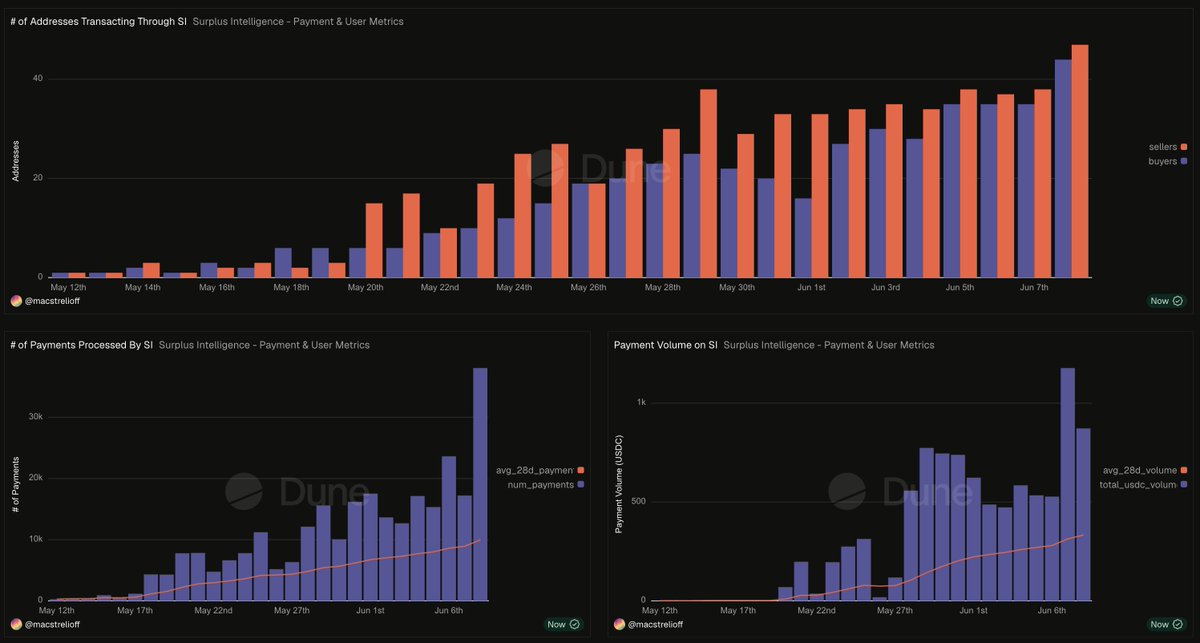The height and width of the screenshot is (643, 1200).
Task: Open the macstrelioff avatar under the Payments Processed chart
Action: pyautogui.click(x=16, y=625)
